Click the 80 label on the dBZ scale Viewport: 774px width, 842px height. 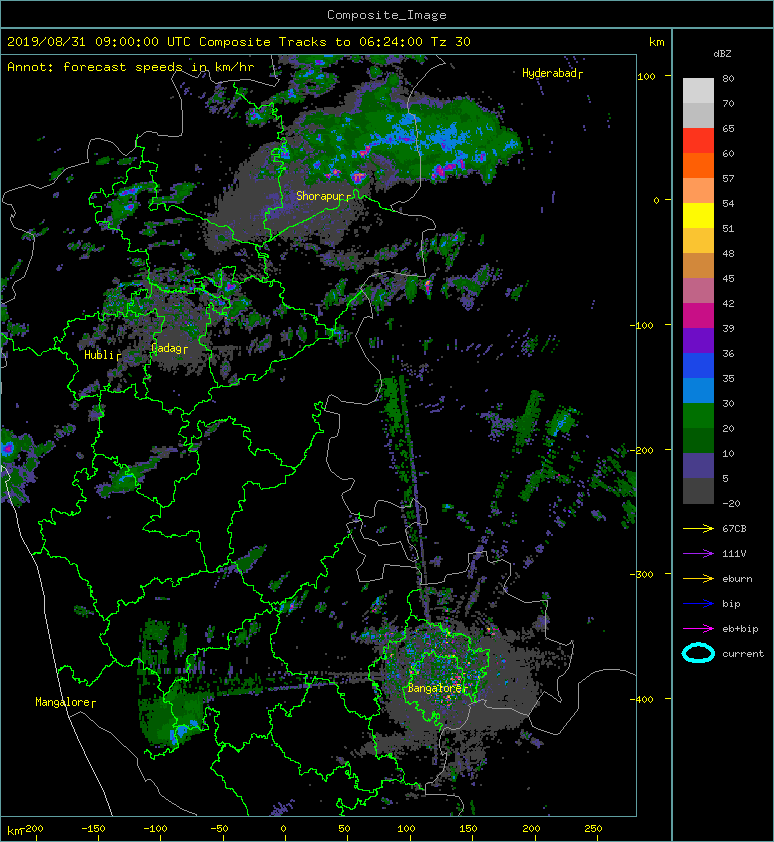coord(728,78)
